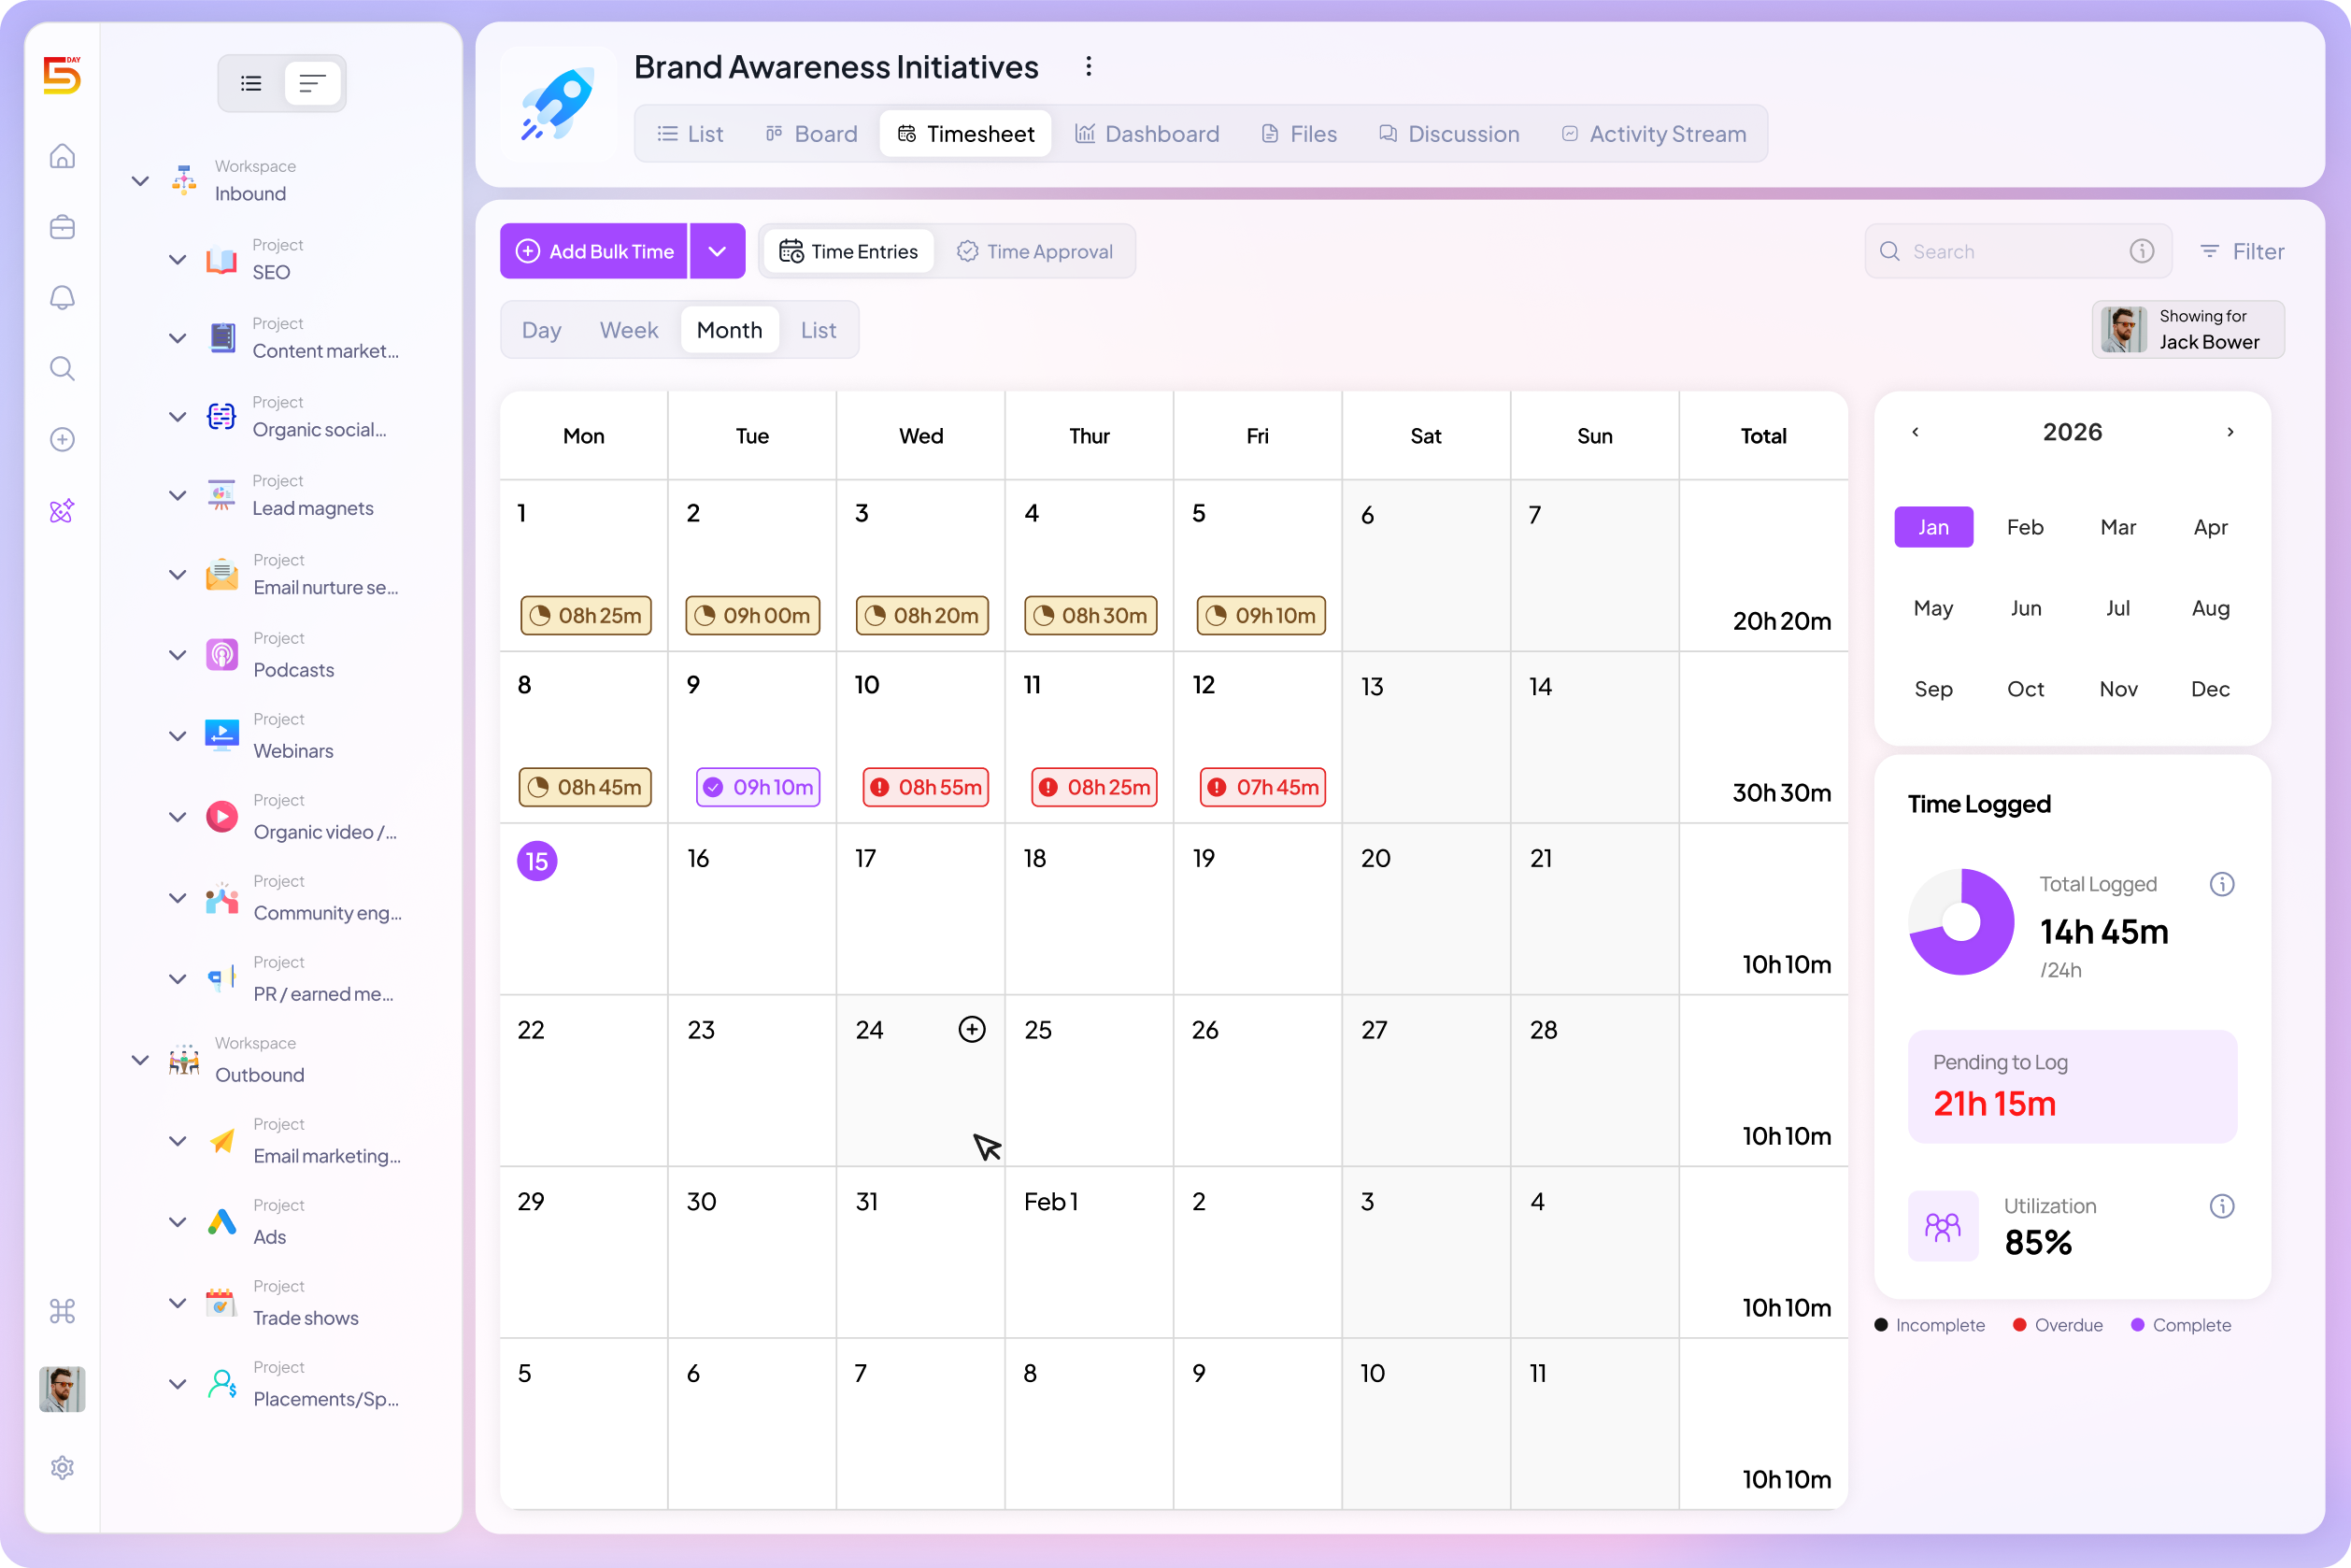Open the Ads project icon
The width and height of the screenshot is (2351, 1568).
click(x=221, y=1222)
